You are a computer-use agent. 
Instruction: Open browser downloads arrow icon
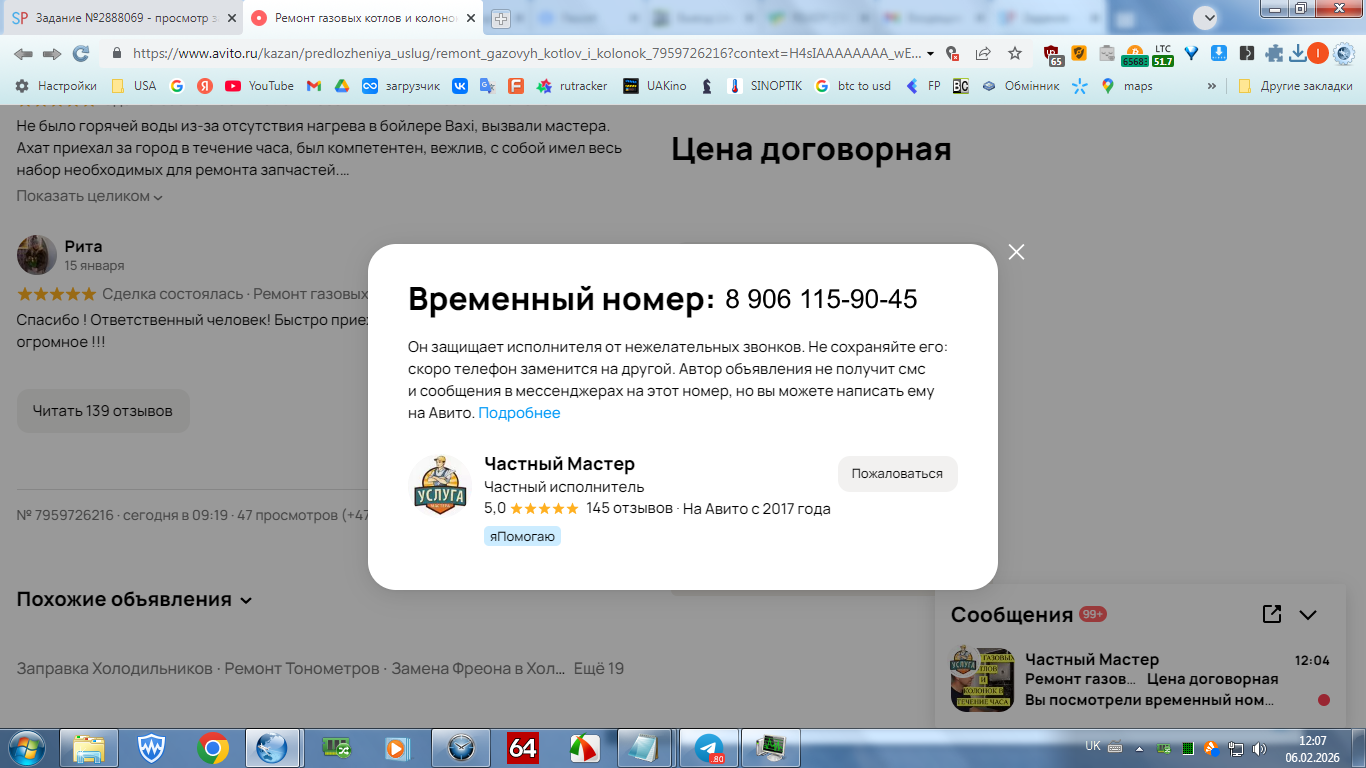[x=1297, y=54]
